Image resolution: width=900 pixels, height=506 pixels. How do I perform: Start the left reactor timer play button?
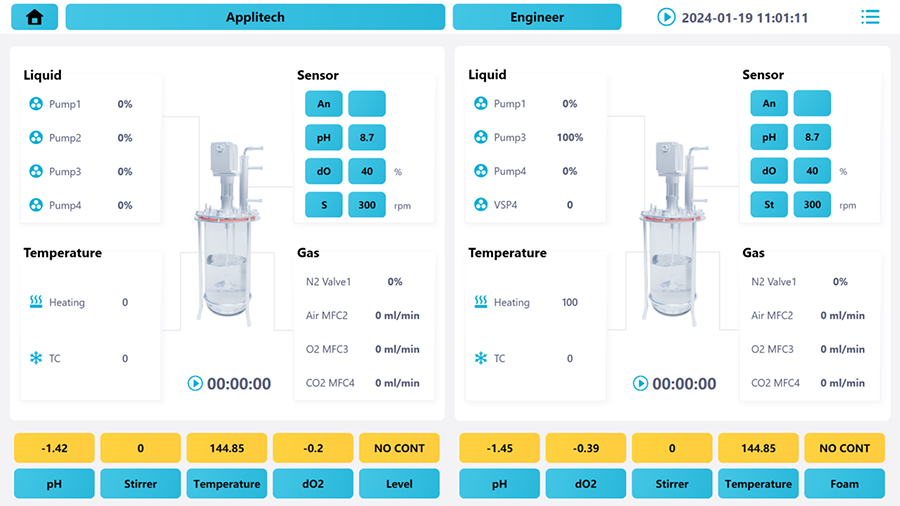click(195, 383)
